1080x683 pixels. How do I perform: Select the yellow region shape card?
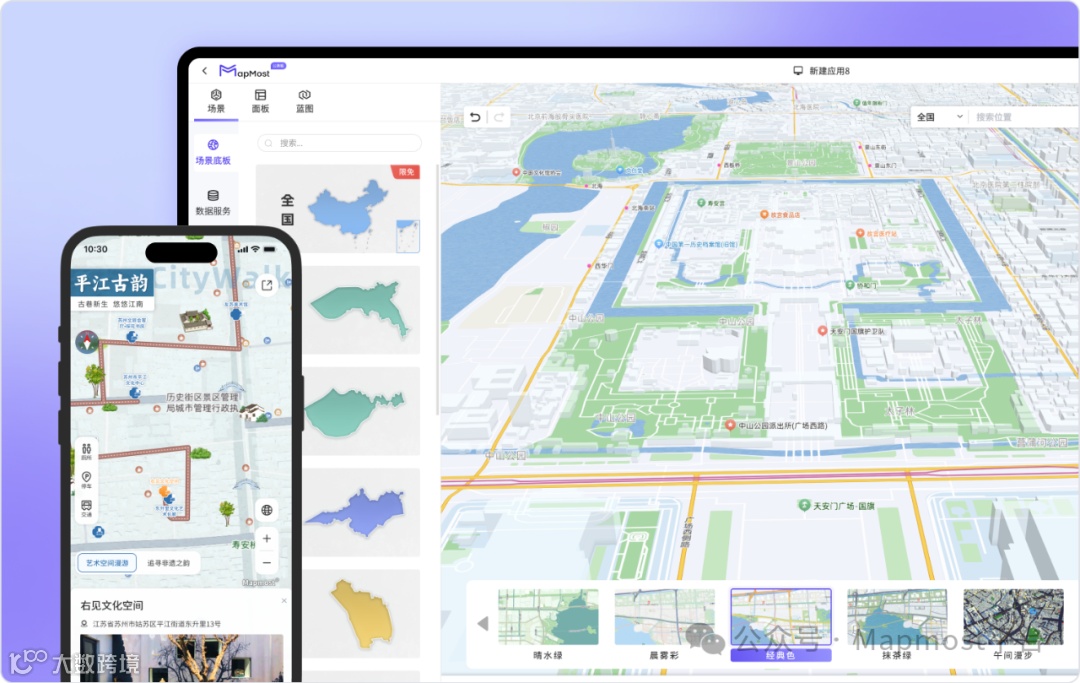[361, 614]
